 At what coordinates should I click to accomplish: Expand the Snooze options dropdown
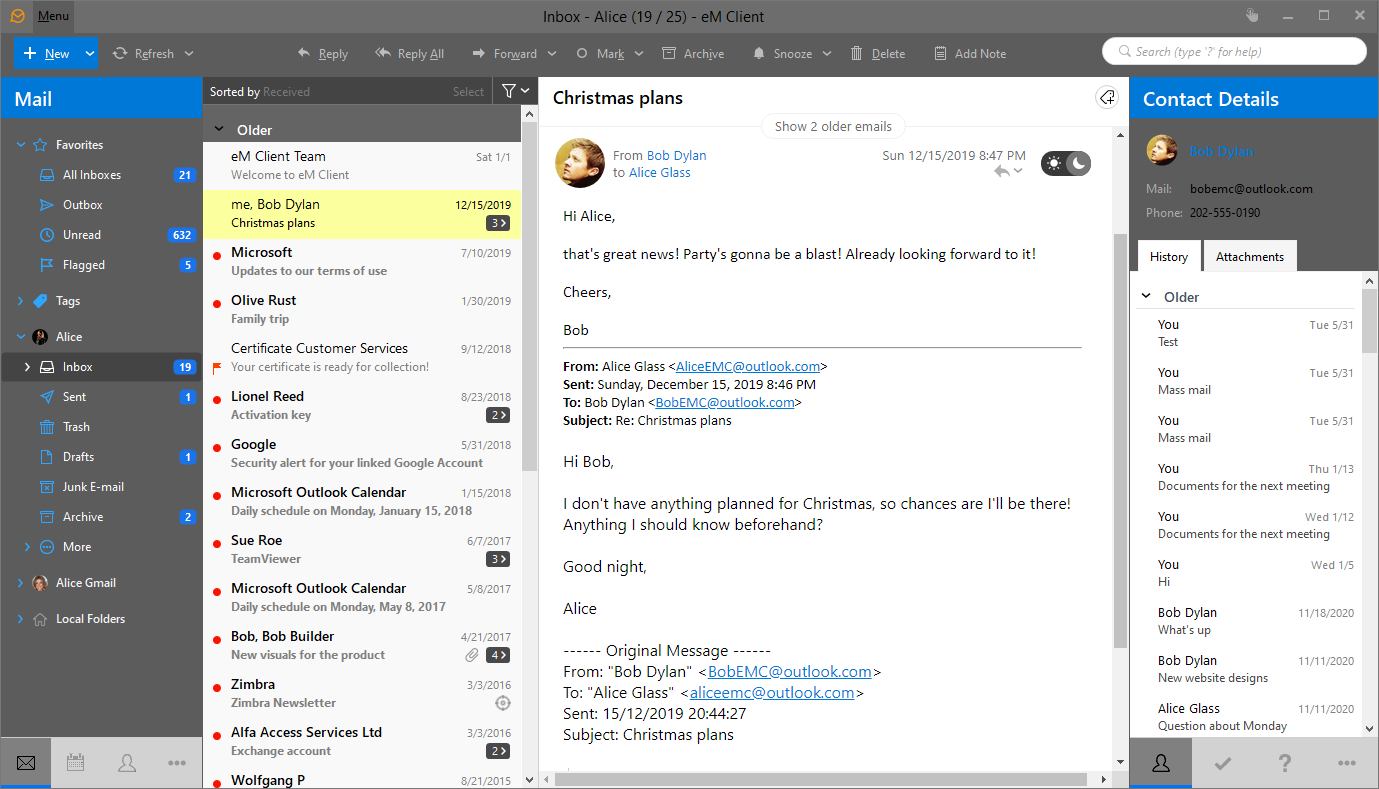(x=826, y=53)
